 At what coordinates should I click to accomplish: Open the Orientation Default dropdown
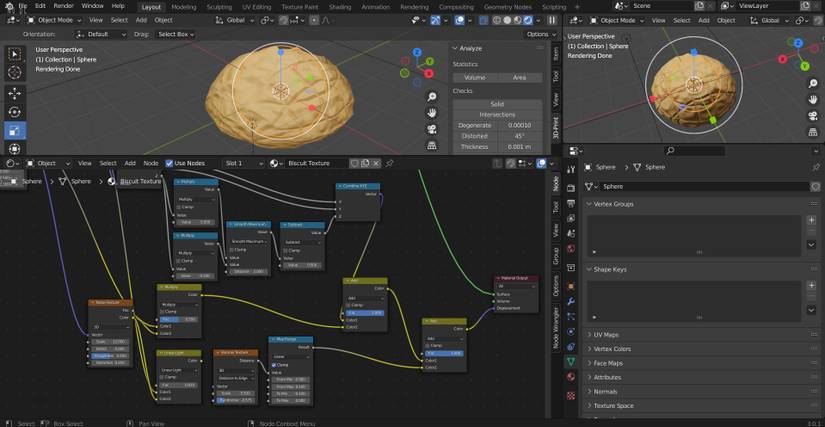(x=101, y=34)
